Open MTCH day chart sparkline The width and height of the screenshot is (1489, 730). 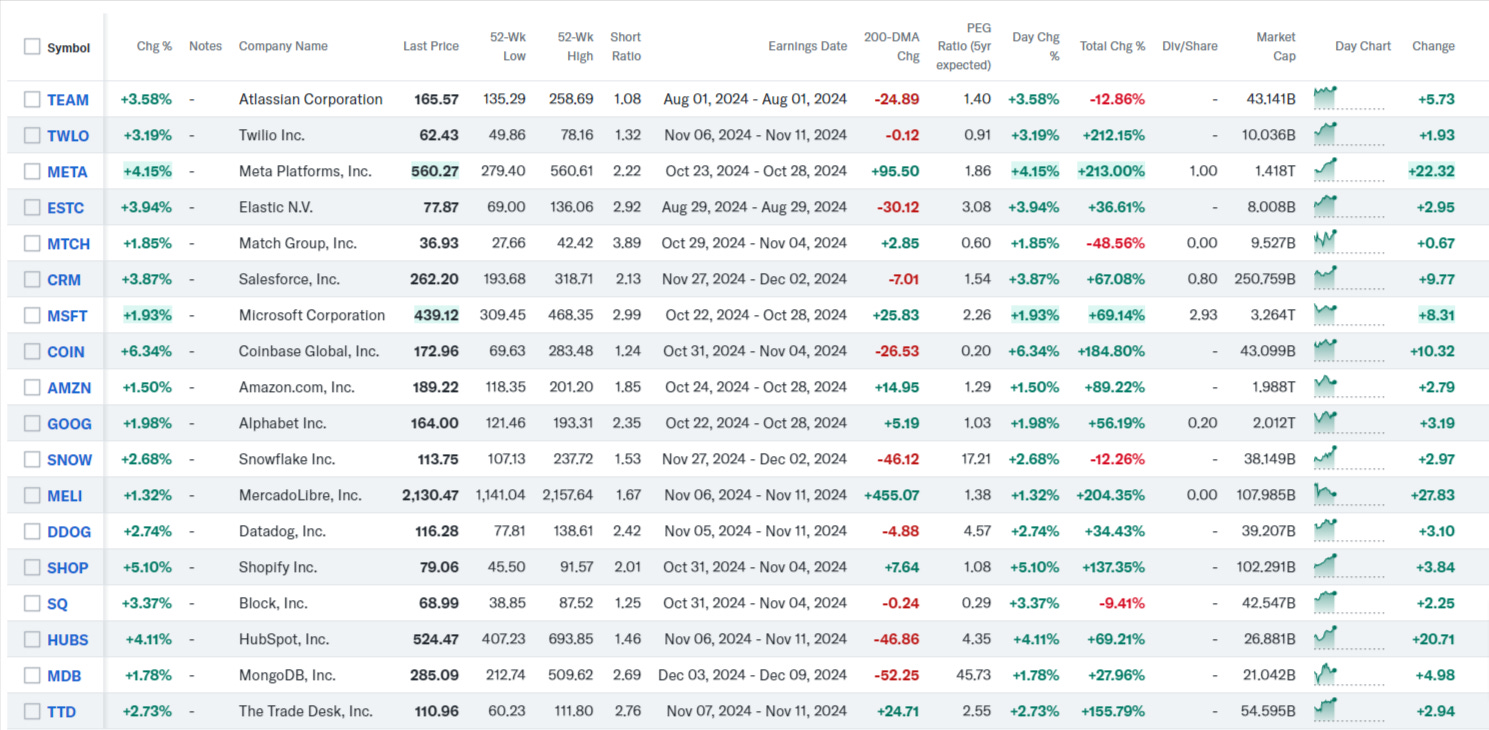coord(1349,242)
